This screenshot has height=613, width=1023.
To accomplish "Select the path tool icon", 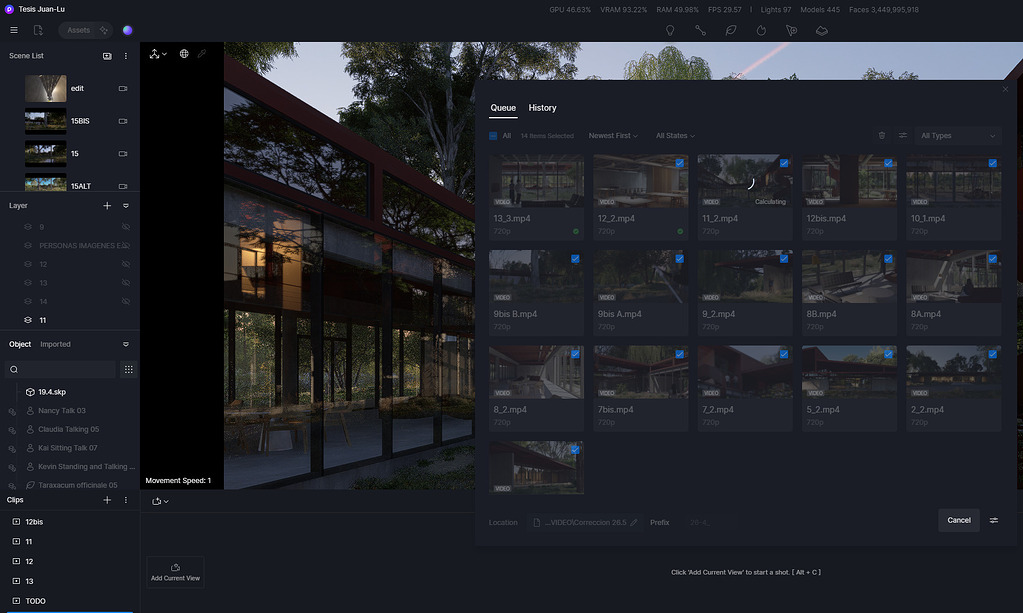I will [700, 30].
